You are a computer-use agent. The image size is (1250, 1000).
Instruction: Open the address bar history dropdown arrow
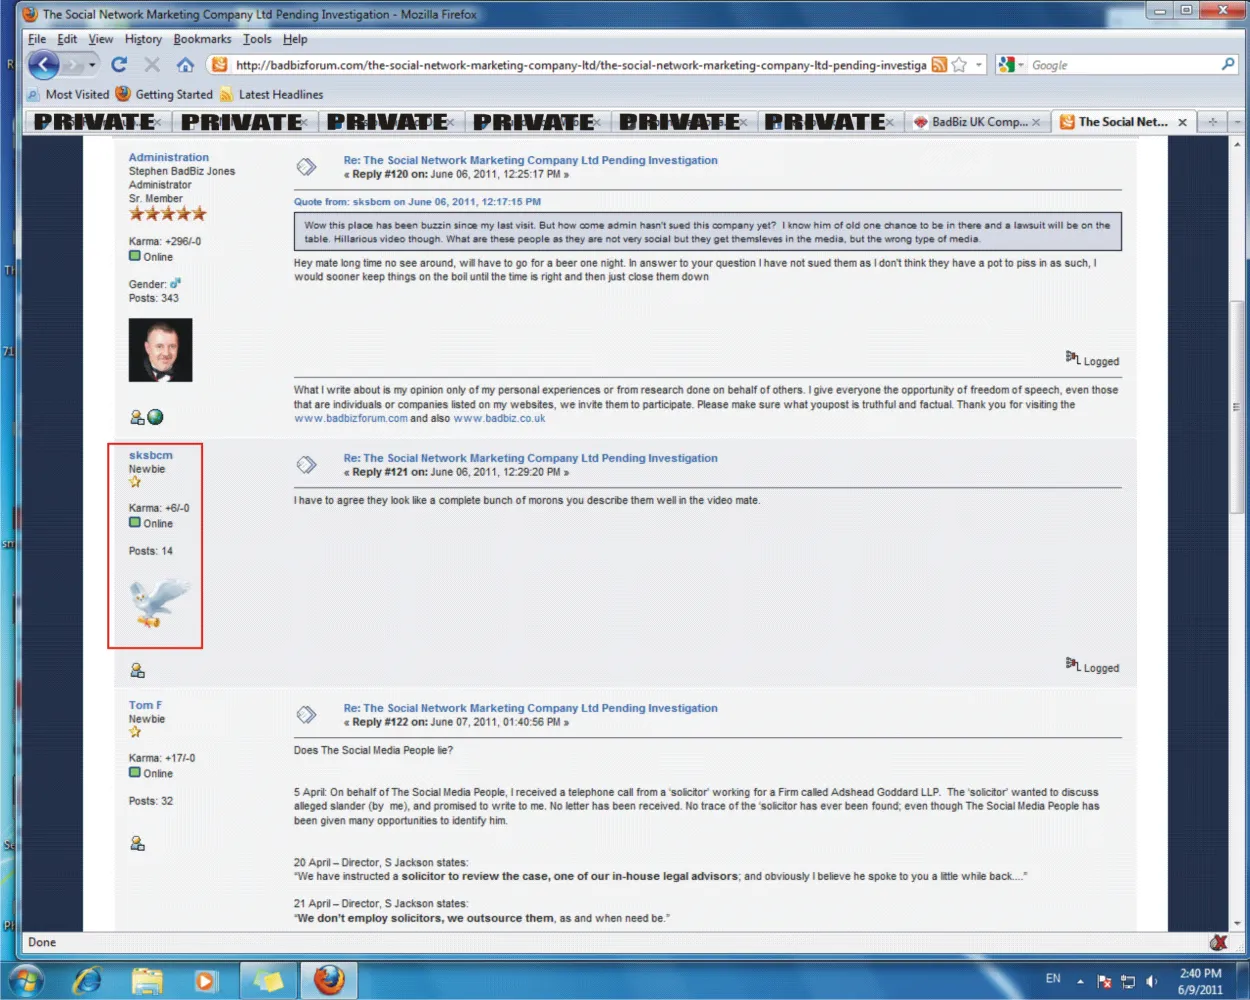coord(979,65)
